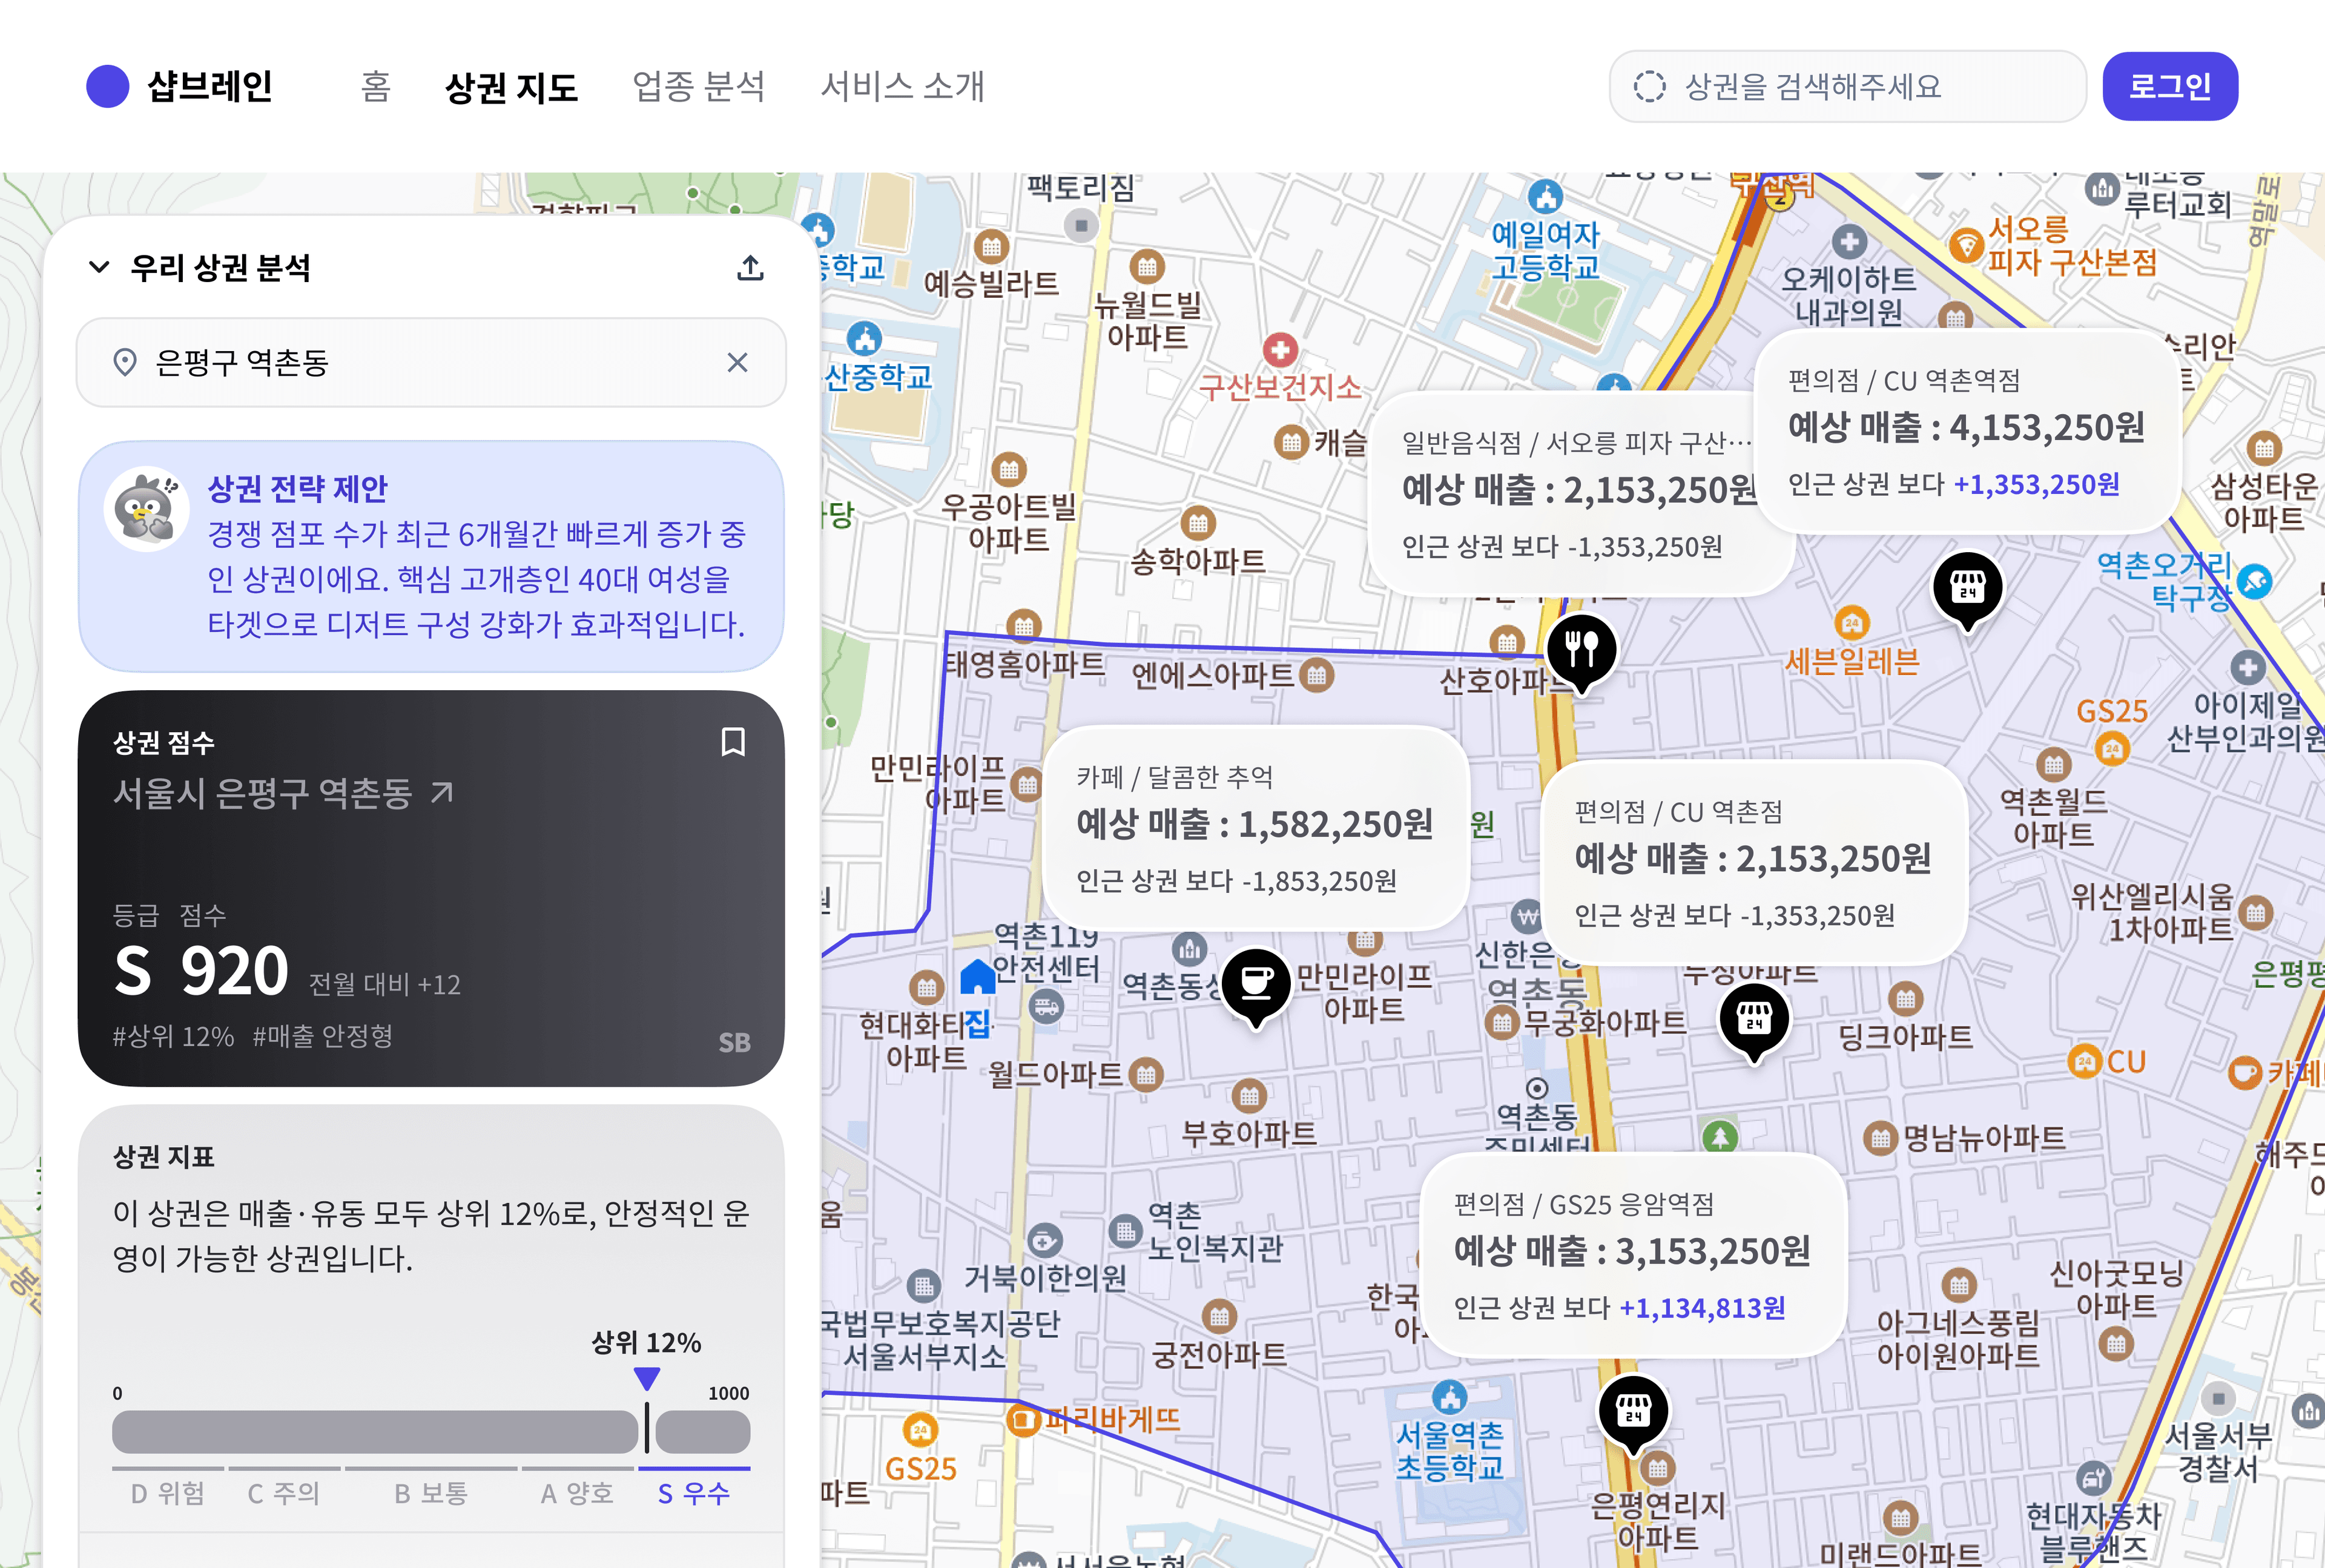Go to 업종 분석 menu

(x=698, y=86)
